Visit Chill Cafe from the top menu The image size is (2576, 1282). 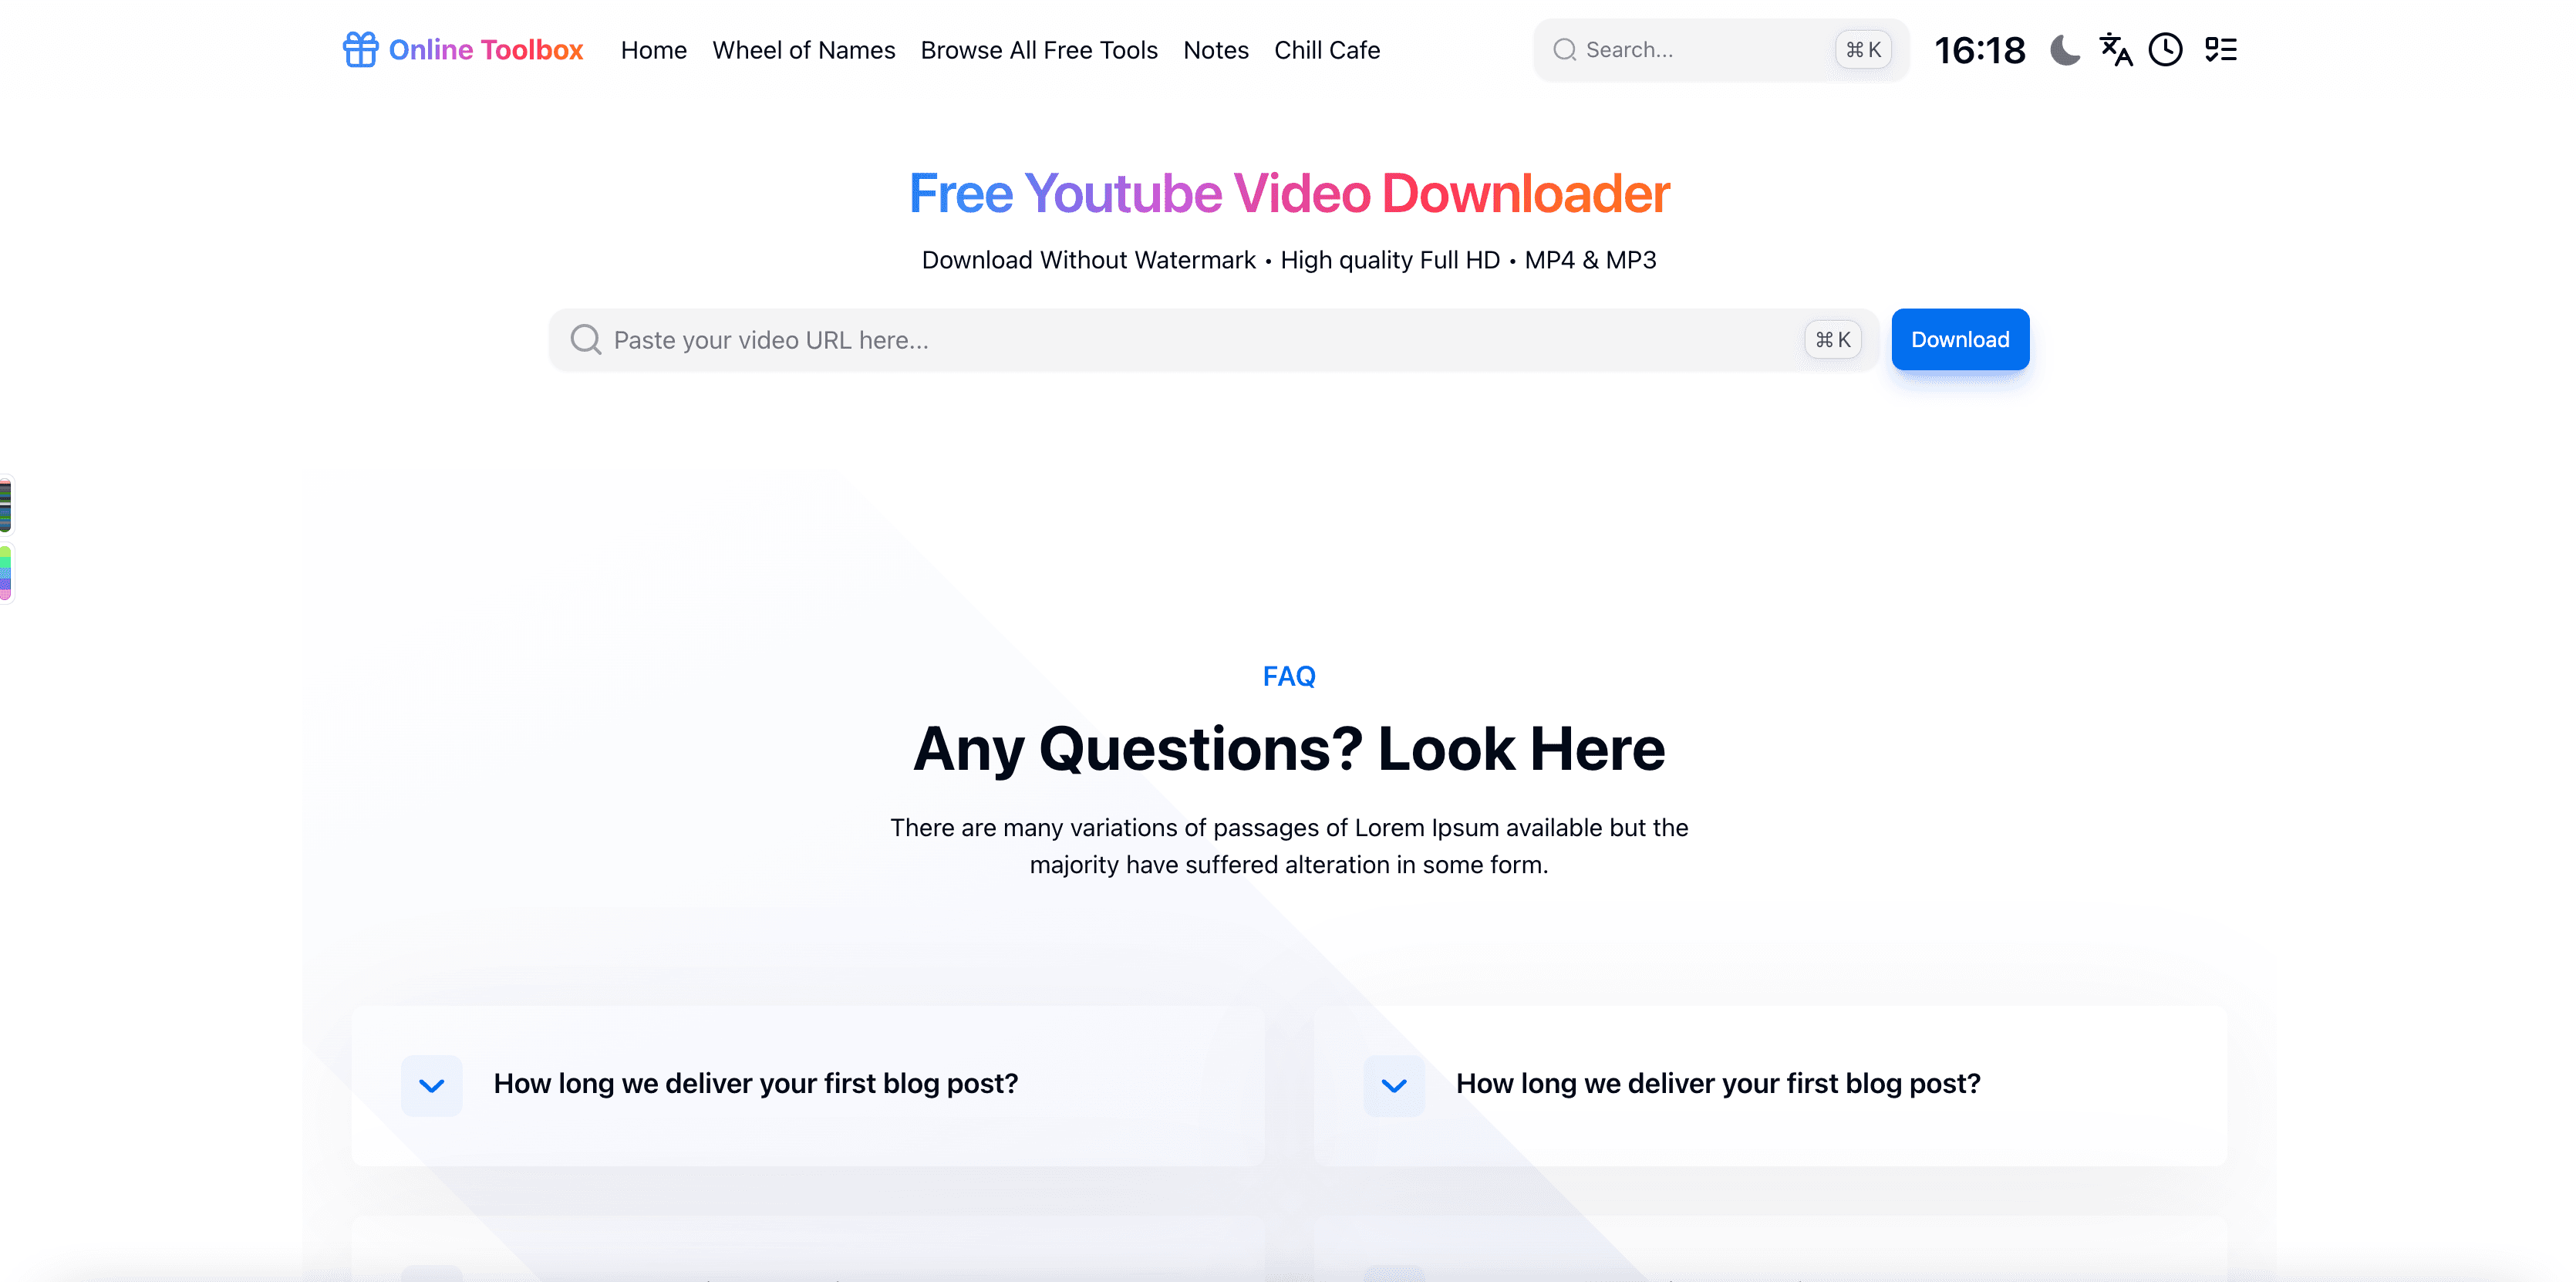pyautogui.click(x=1327, y=50)
